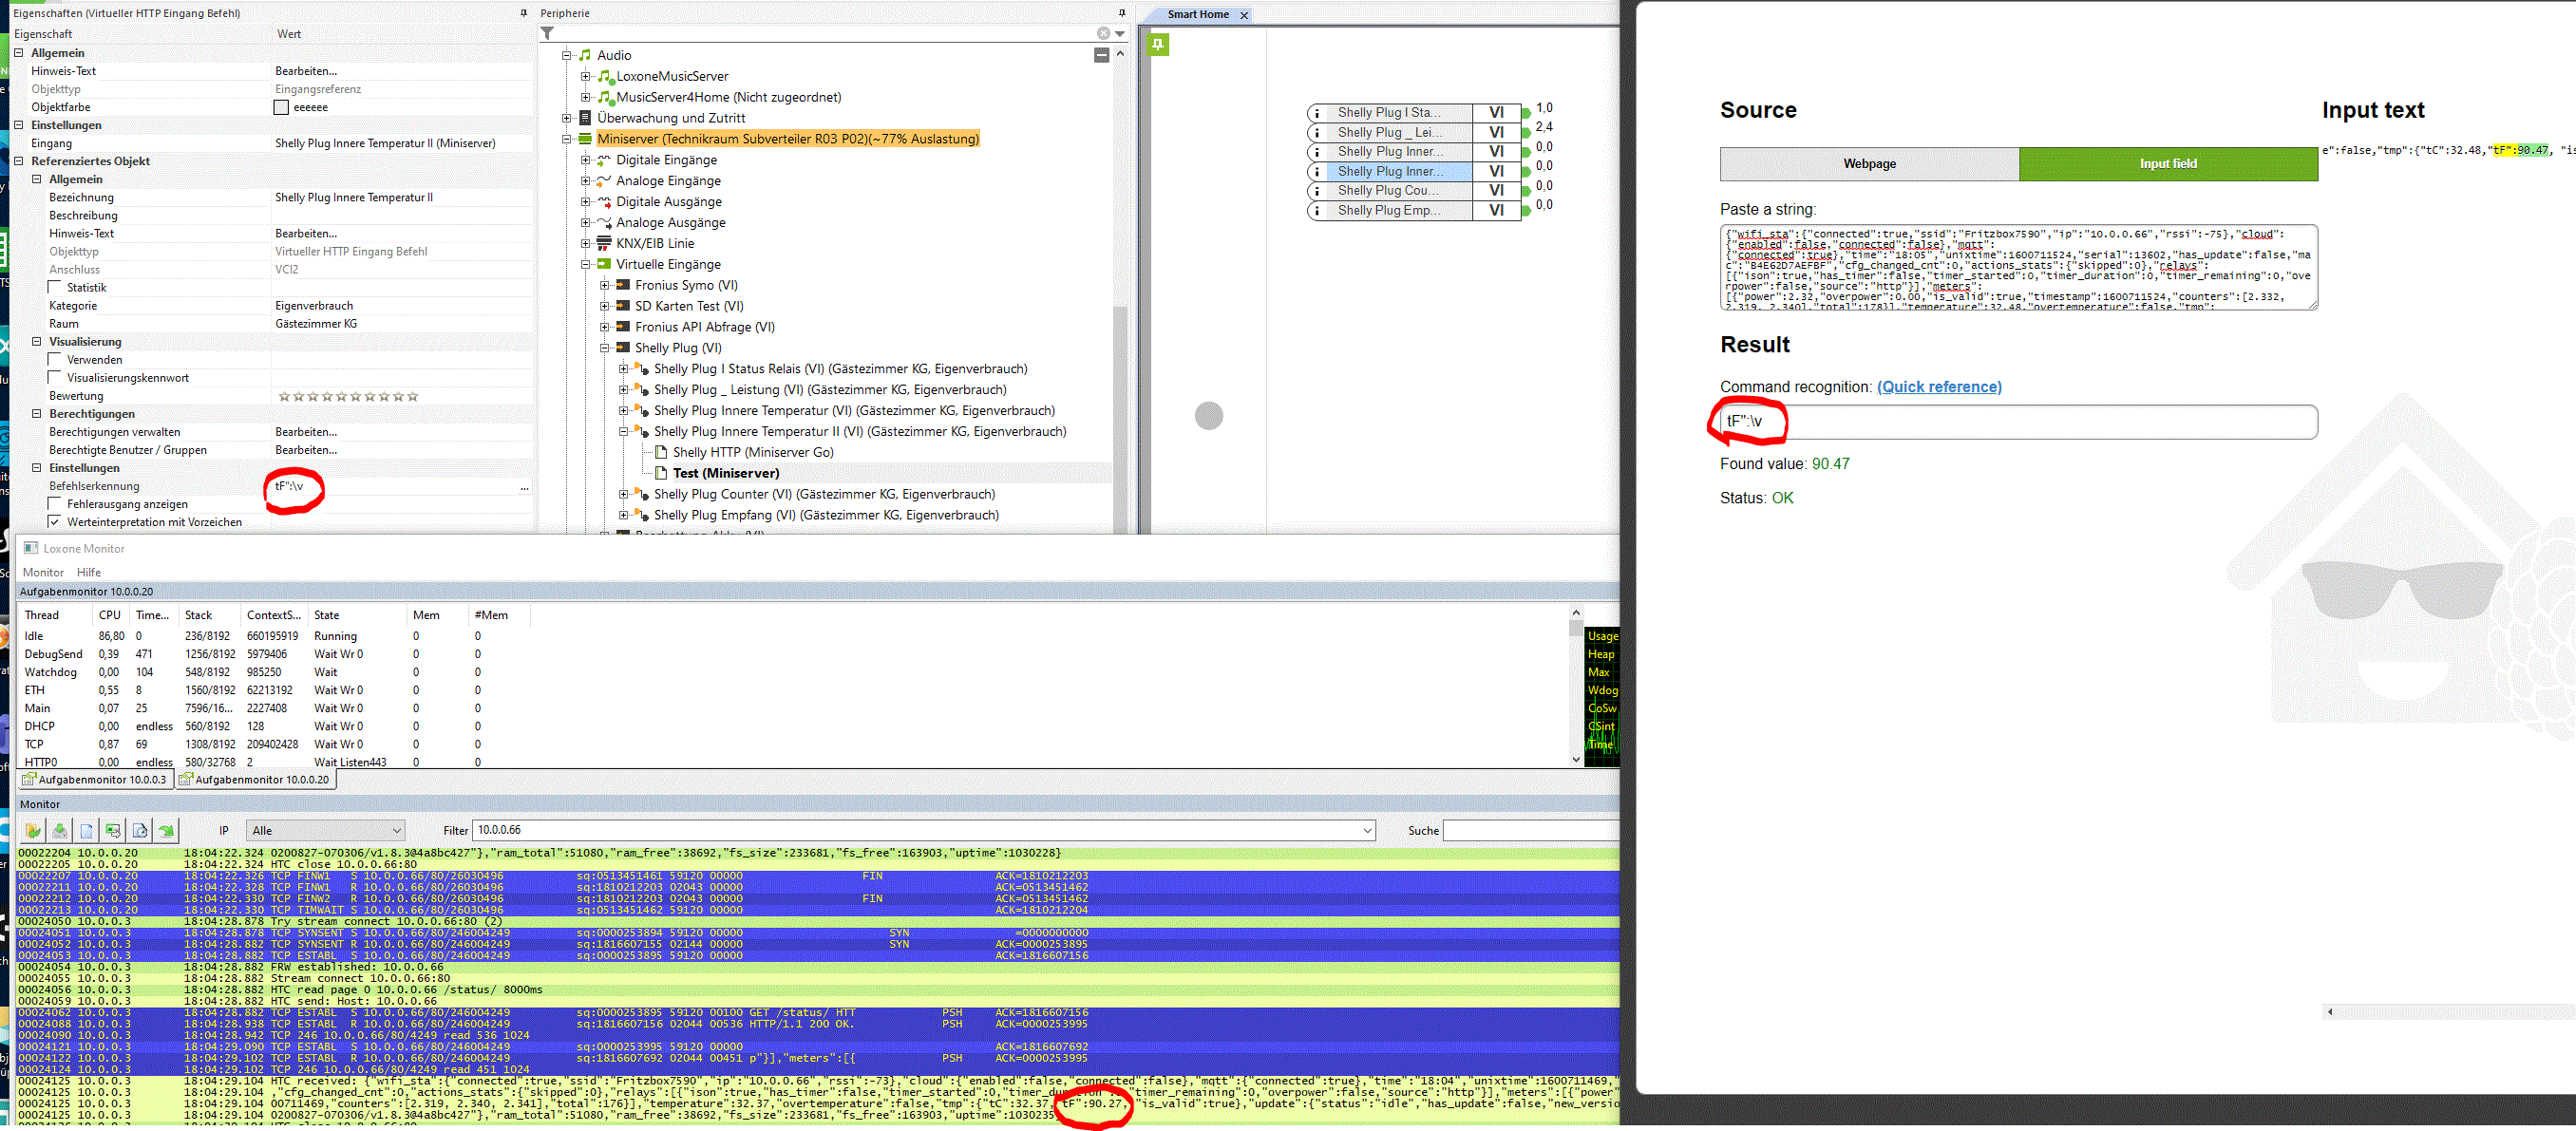The width and height of the screenshot is (2576, 1131).
Task: Enable the Statistik checkbox
Action: point(56,288)
